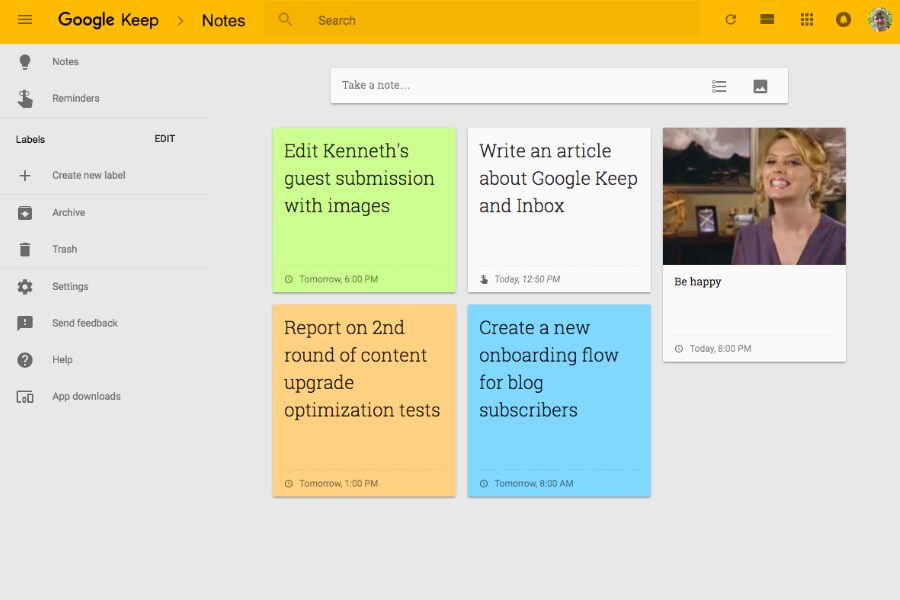900x600 pixels.
Task: Open Help from the sidebar
Action: (x=62, y=360)
